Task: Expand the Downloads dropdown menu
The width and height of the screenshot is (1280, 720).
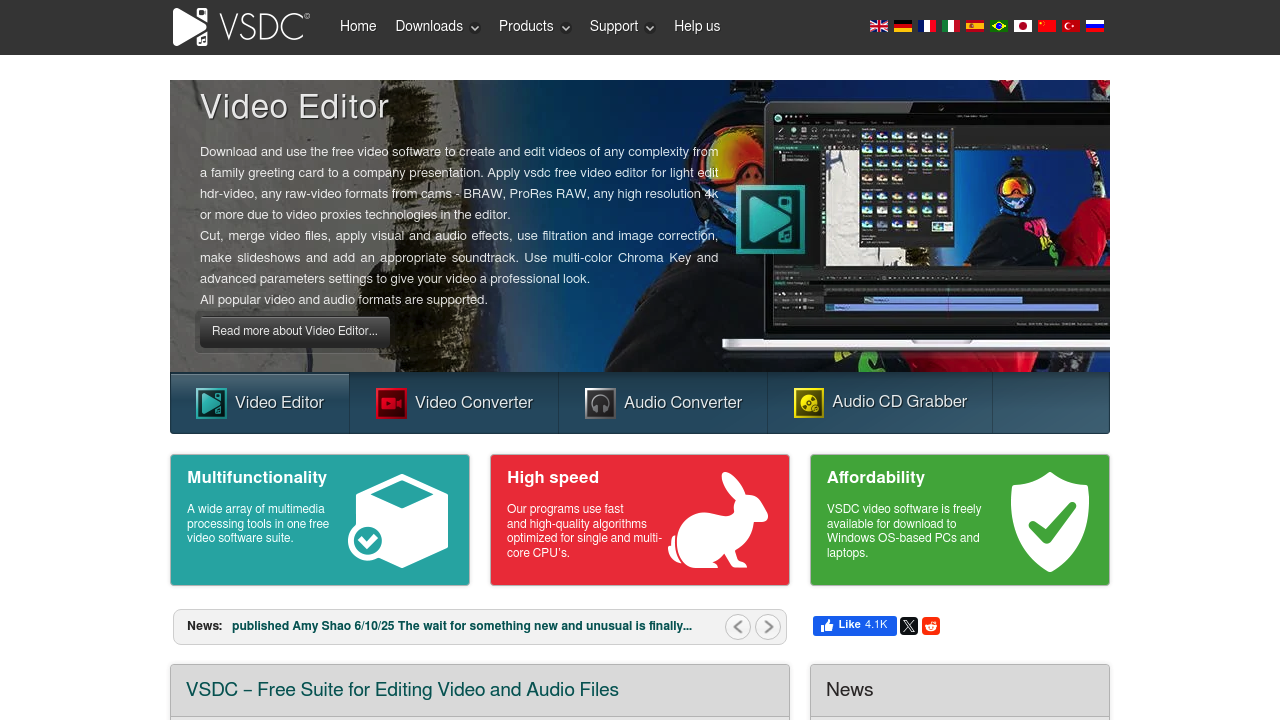Action: point(437,27)
